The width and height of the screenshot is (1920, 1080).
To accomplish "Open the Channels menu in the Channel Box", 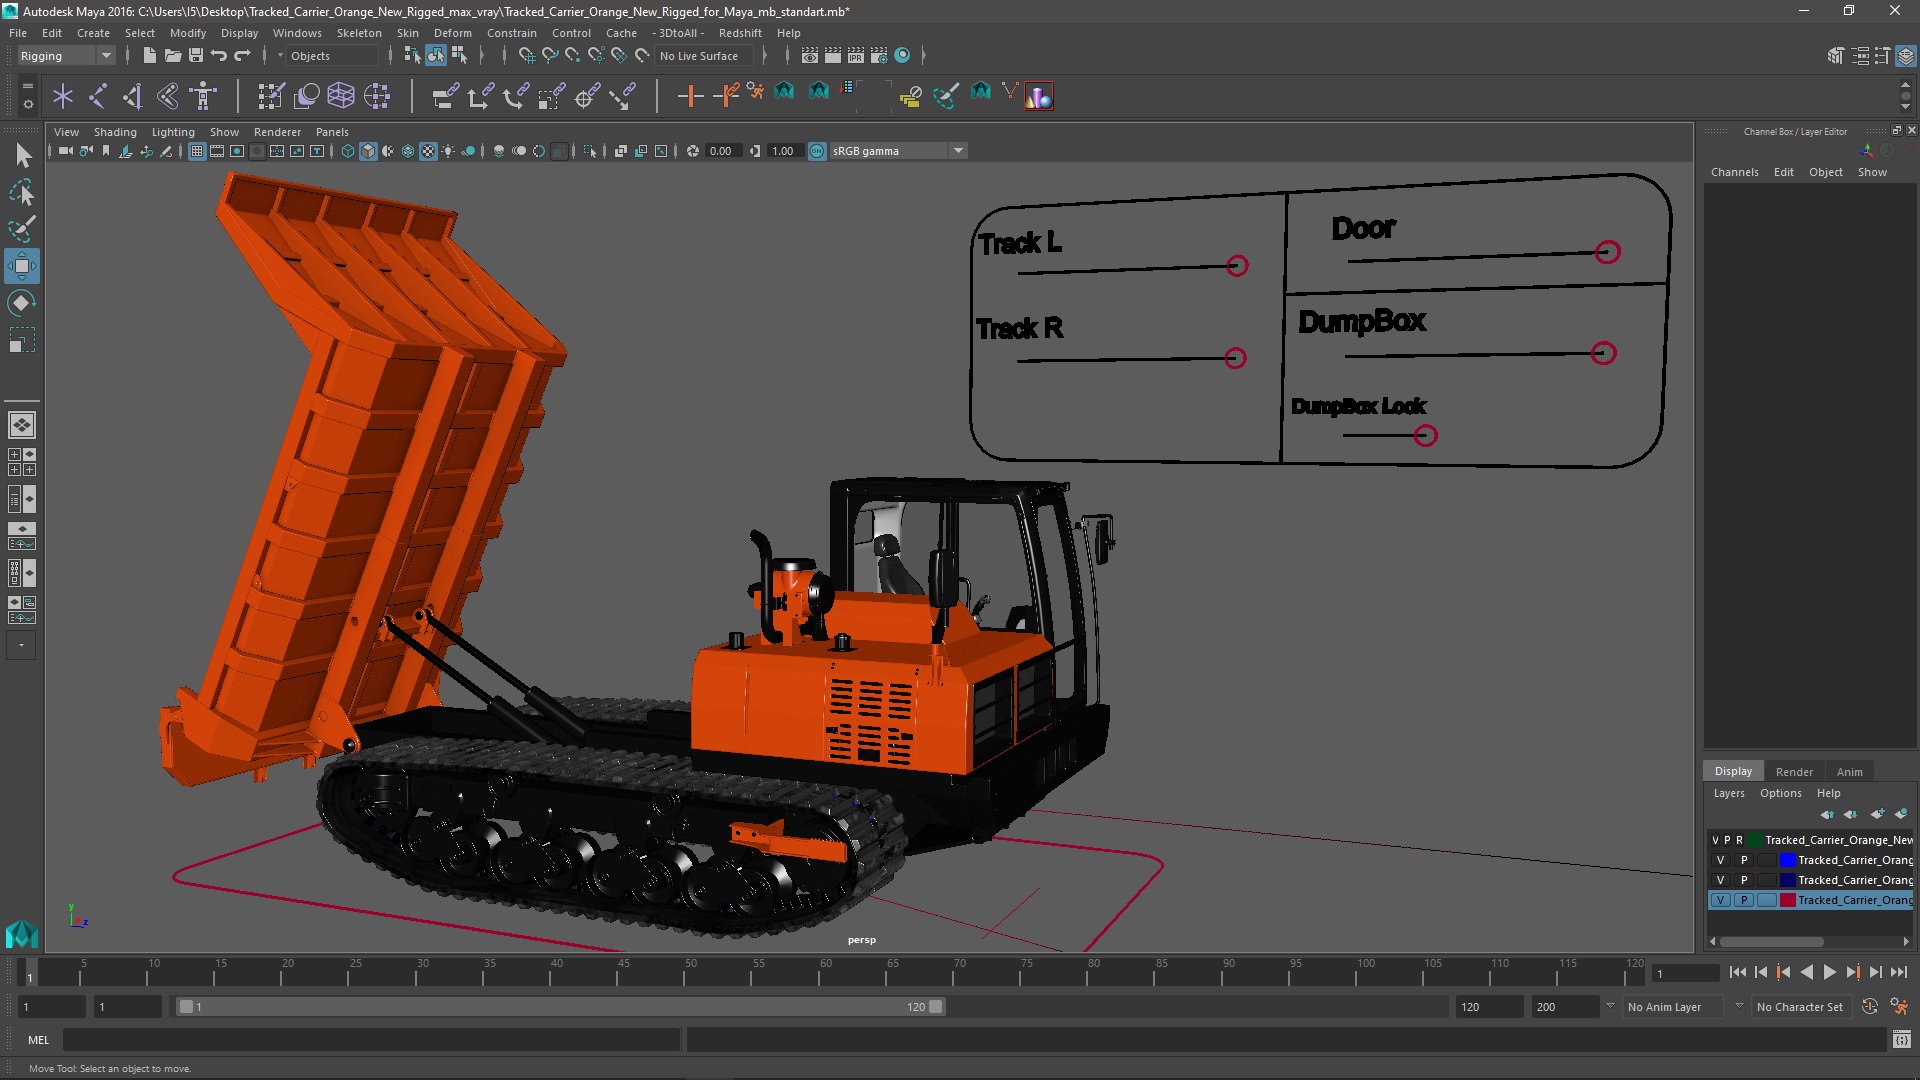I will [x=1734, y=172].
